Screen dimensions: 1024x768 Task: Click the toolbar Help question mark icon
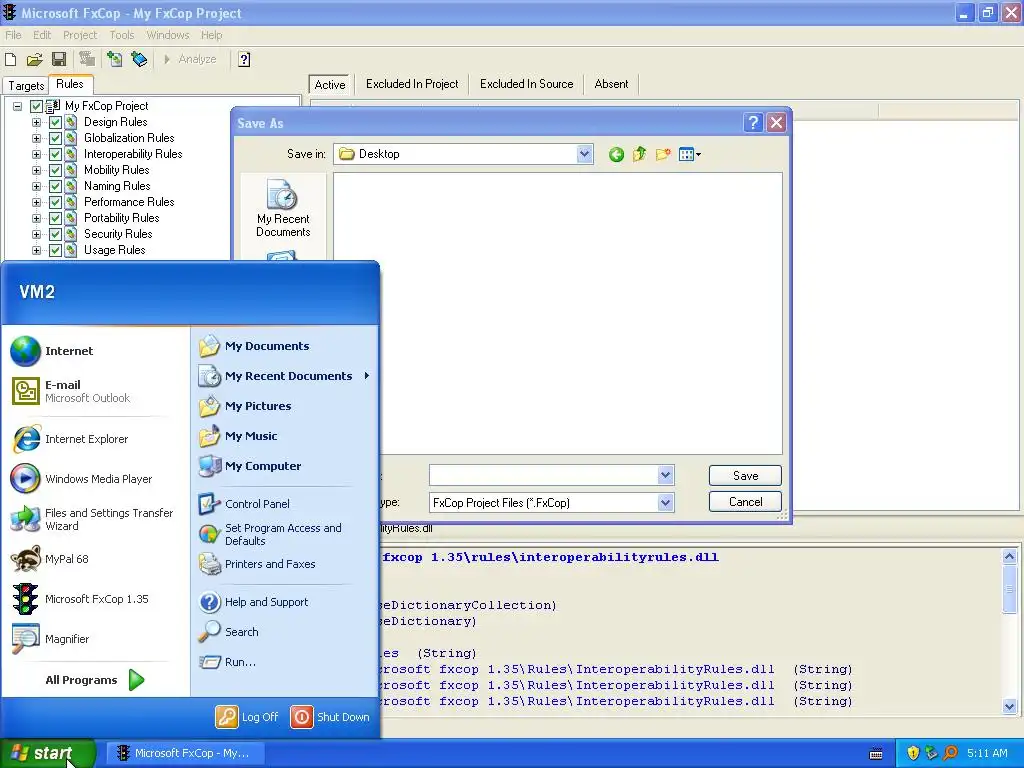tap(244, 59)
